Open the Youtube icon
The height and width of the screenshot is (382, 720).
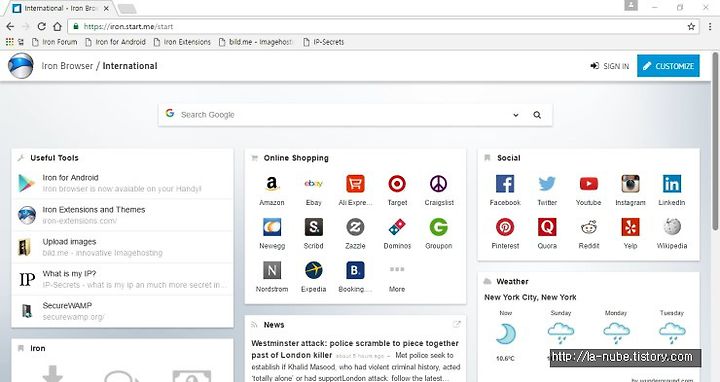(x=589, y=184)
